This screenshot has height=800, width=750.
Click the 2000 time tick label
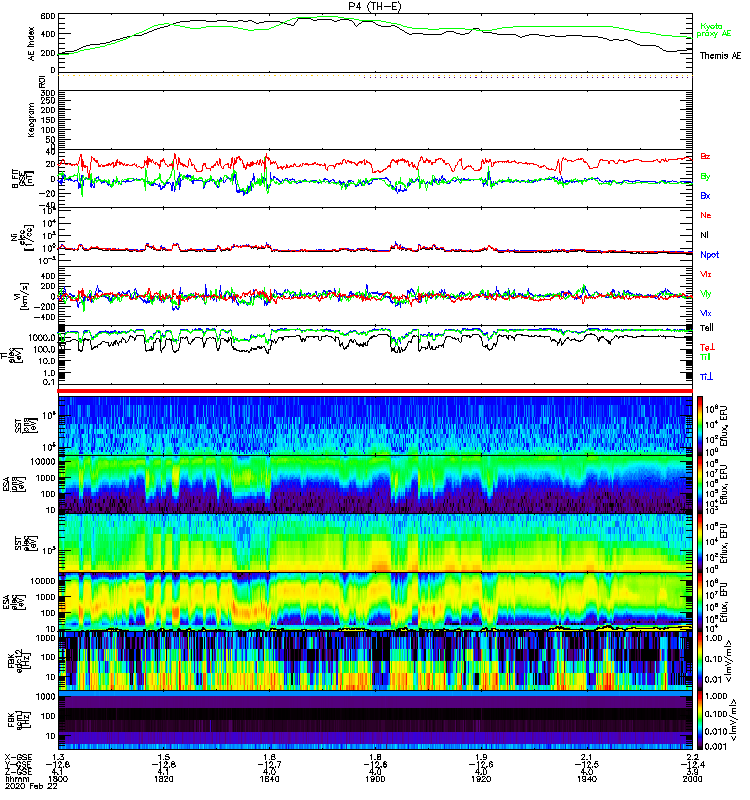[692, 779]
